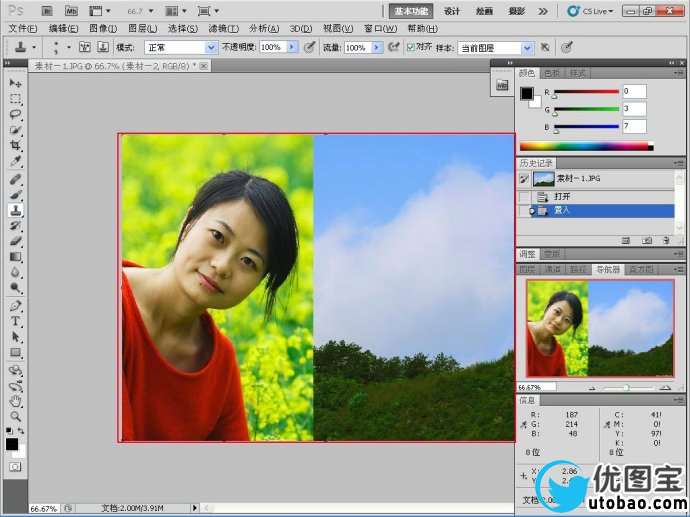
Task: Open the blending mode dropdown 正常
Action: click(181, 48)
